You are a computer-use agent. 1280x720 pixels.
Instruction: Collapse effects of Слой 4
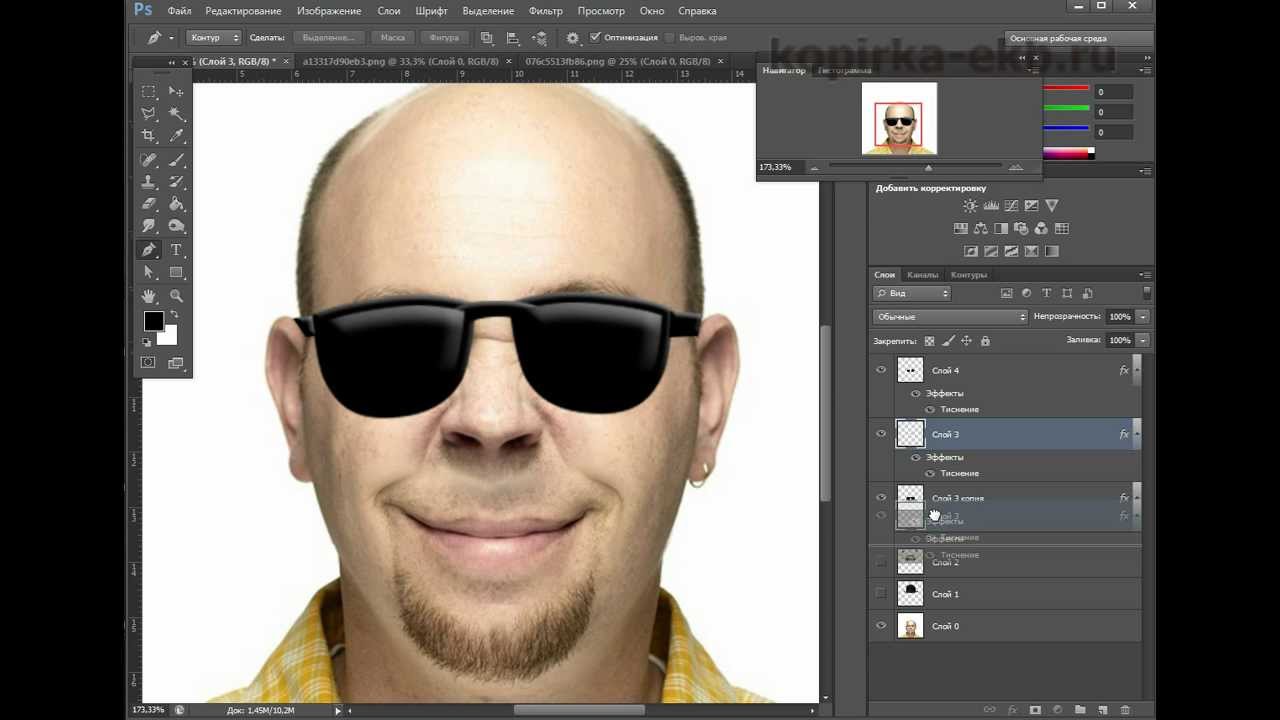1136,370
